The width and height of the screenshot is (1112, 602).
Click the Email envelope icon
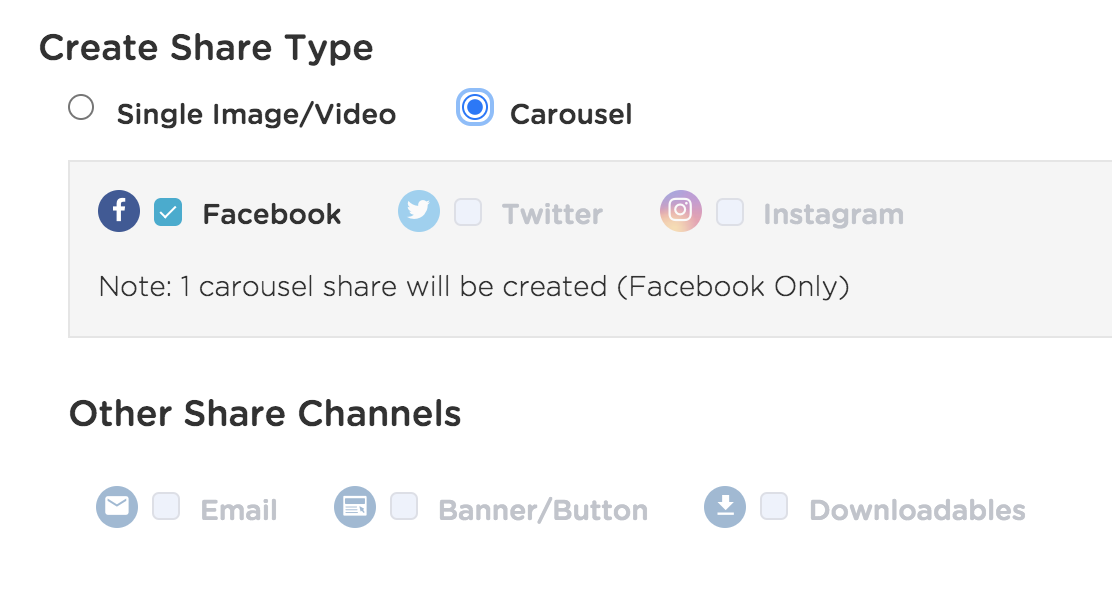point(117,507)
